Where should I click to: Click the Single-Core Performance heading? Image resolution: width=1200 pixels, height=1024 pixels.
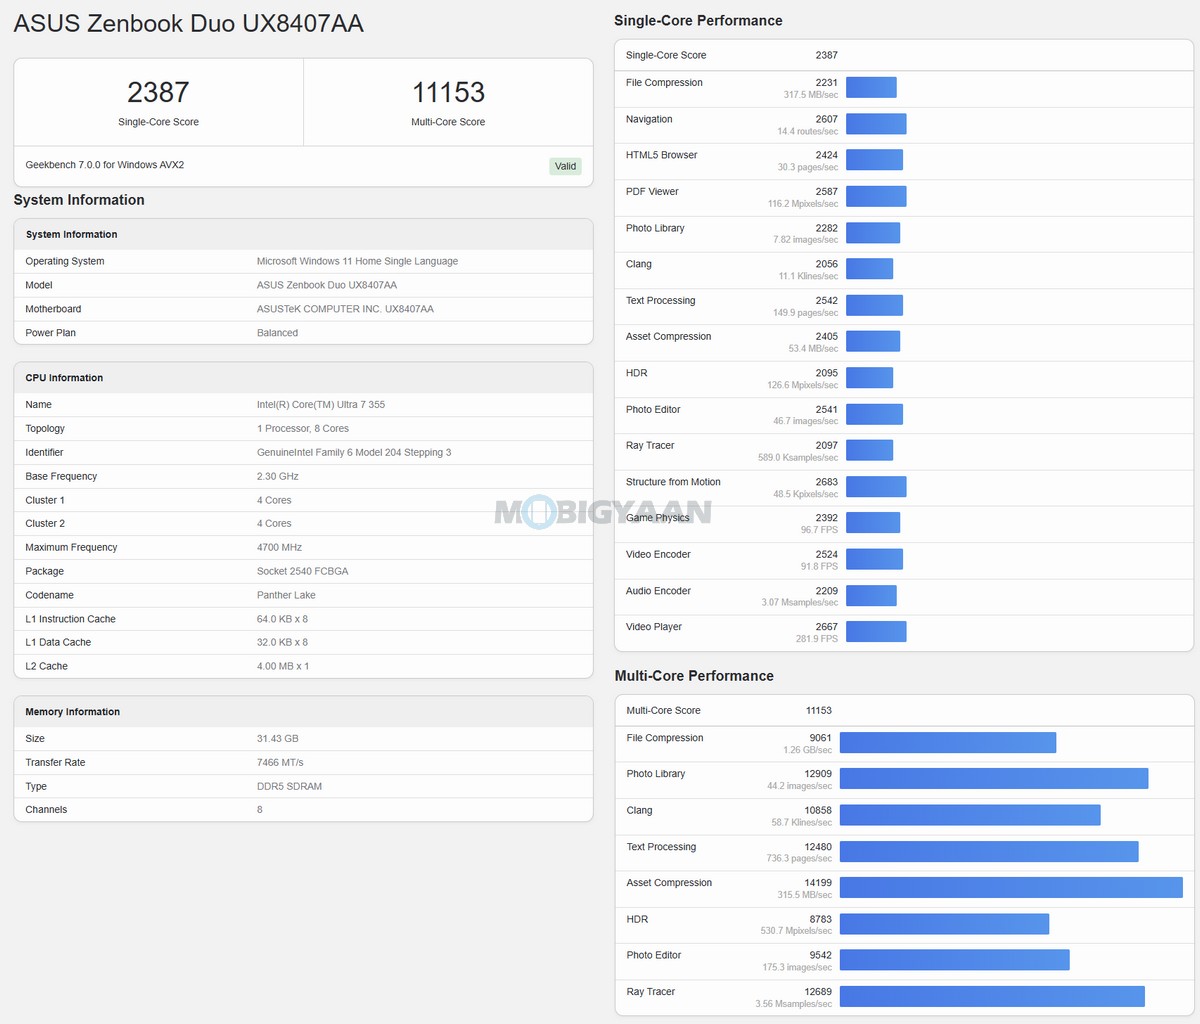pos(698,21)
